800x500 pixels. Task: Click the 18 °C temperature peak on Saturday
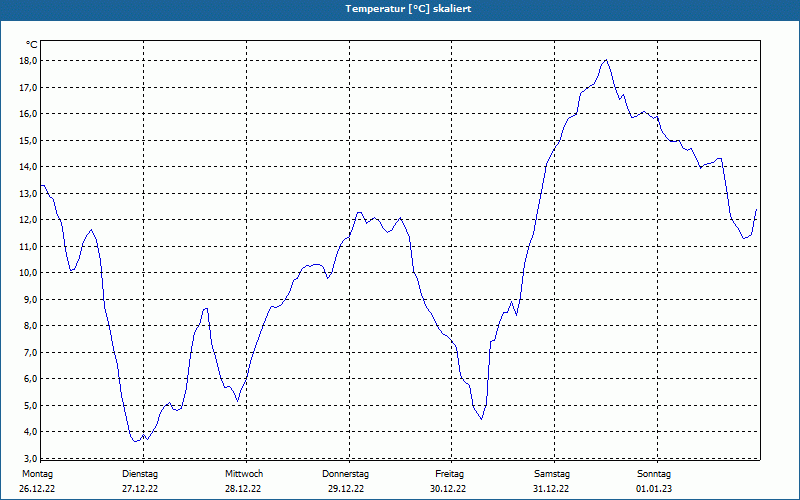(606, 60)
